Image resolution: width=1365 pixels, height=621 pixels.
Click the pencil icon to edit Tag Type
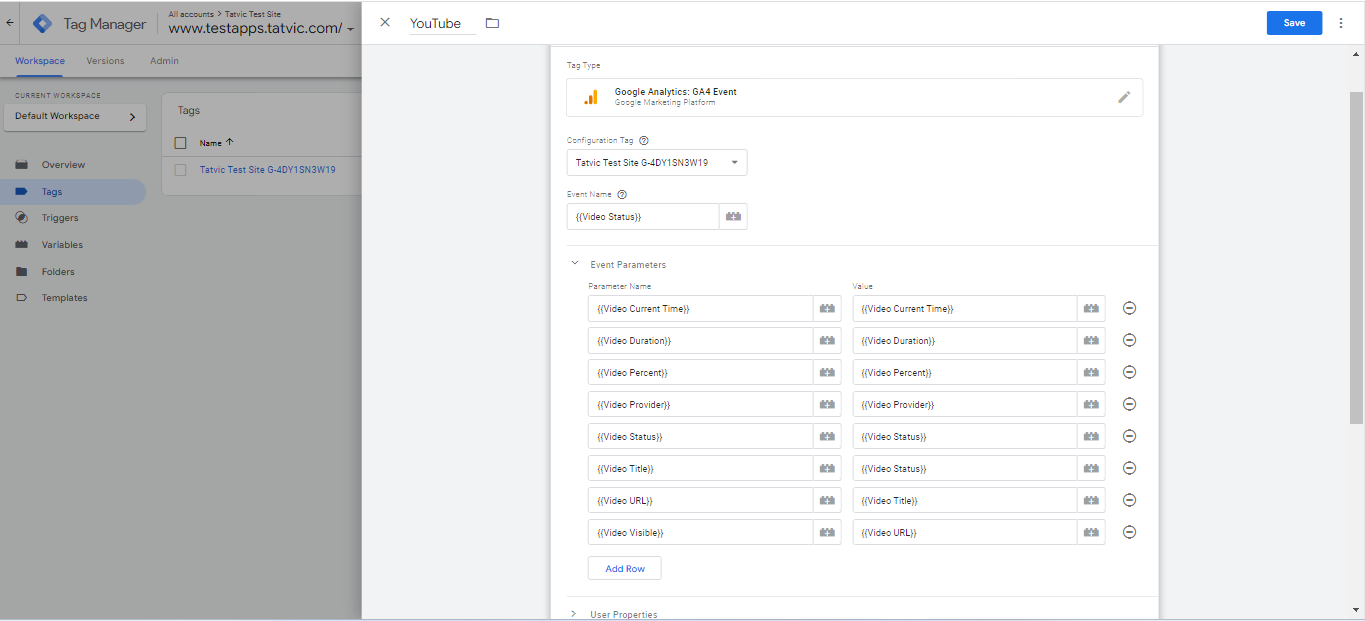click(x=1124, y=97)
